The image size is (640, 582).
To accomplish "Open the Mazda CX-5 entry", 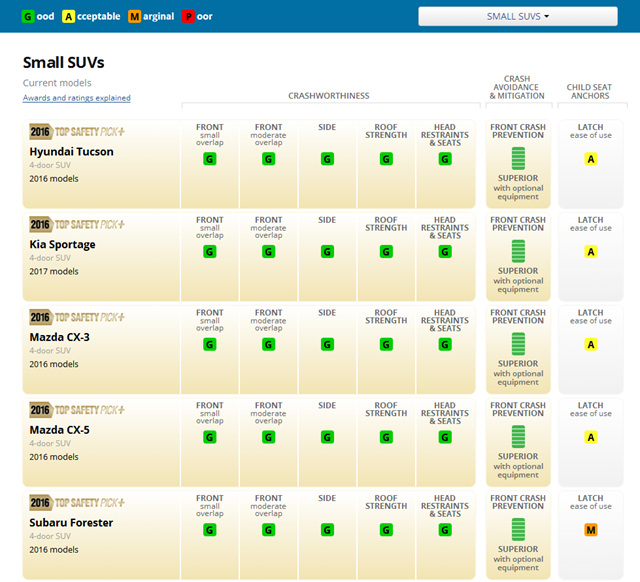I will (x=59, y=430).
